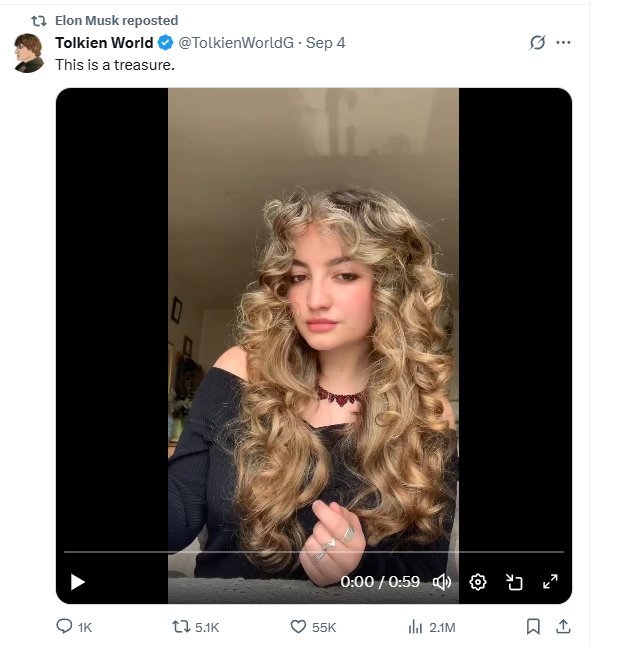
Task: Like the tweet with the heart icon
Action: click(x=298, y=627)
